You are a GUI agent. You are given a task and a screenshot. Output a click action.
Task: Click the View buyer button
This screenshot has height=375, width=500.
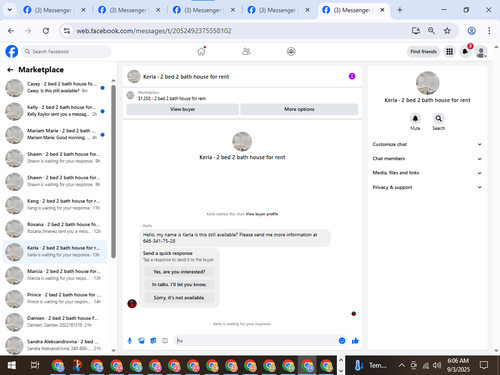tap(182, 109)
